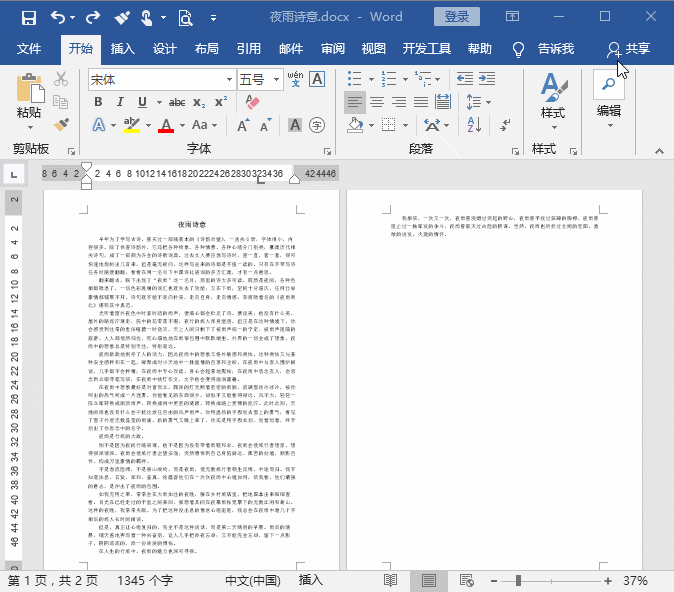
Task: Toggle superscript formatting
Action: (x=221, y=102)
